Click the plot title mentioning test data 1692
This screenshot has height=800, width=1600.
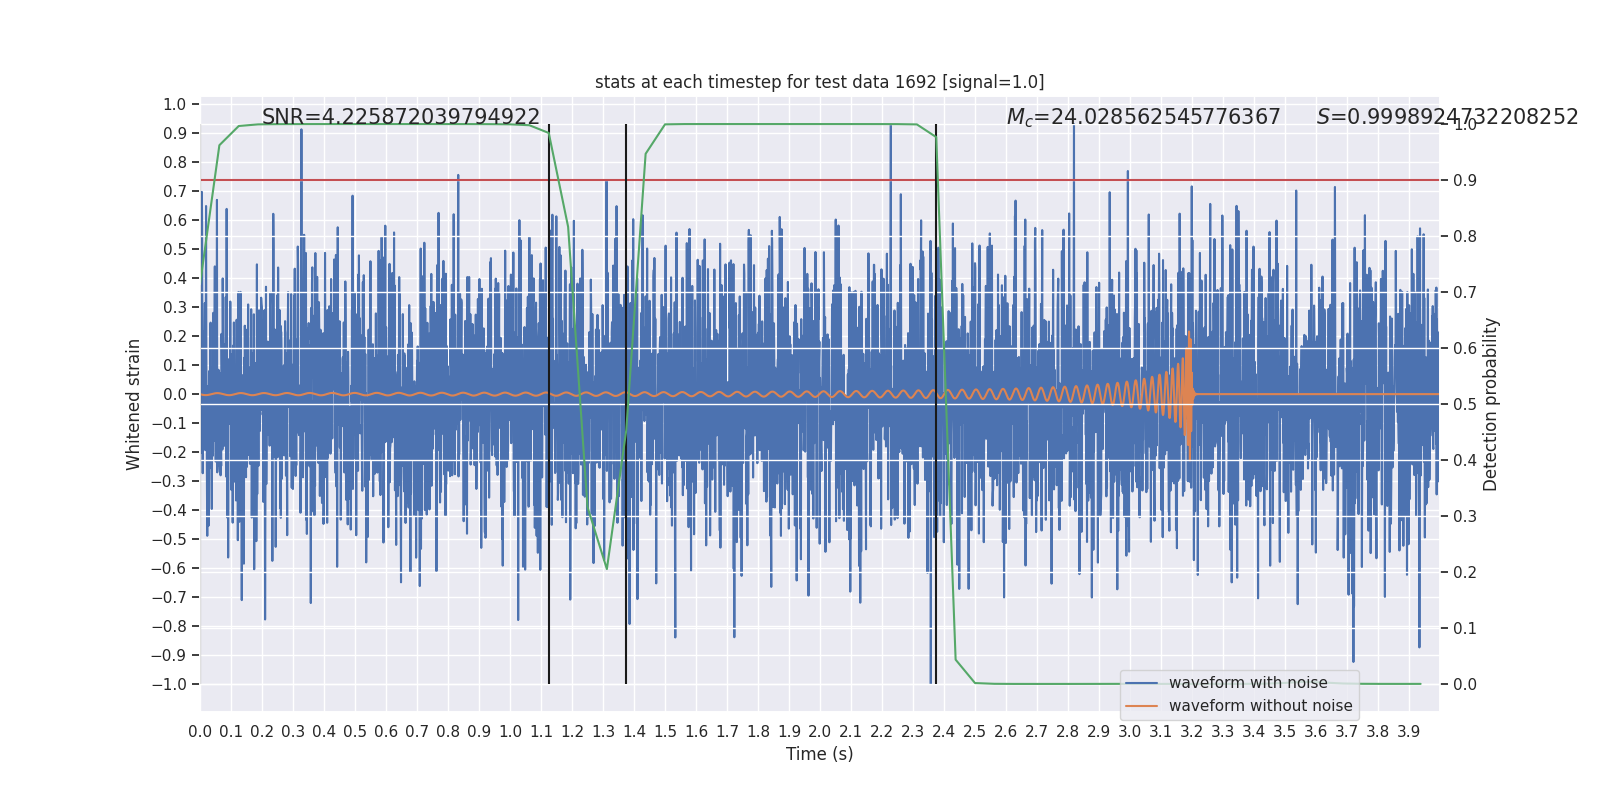(x=819, y=82)
